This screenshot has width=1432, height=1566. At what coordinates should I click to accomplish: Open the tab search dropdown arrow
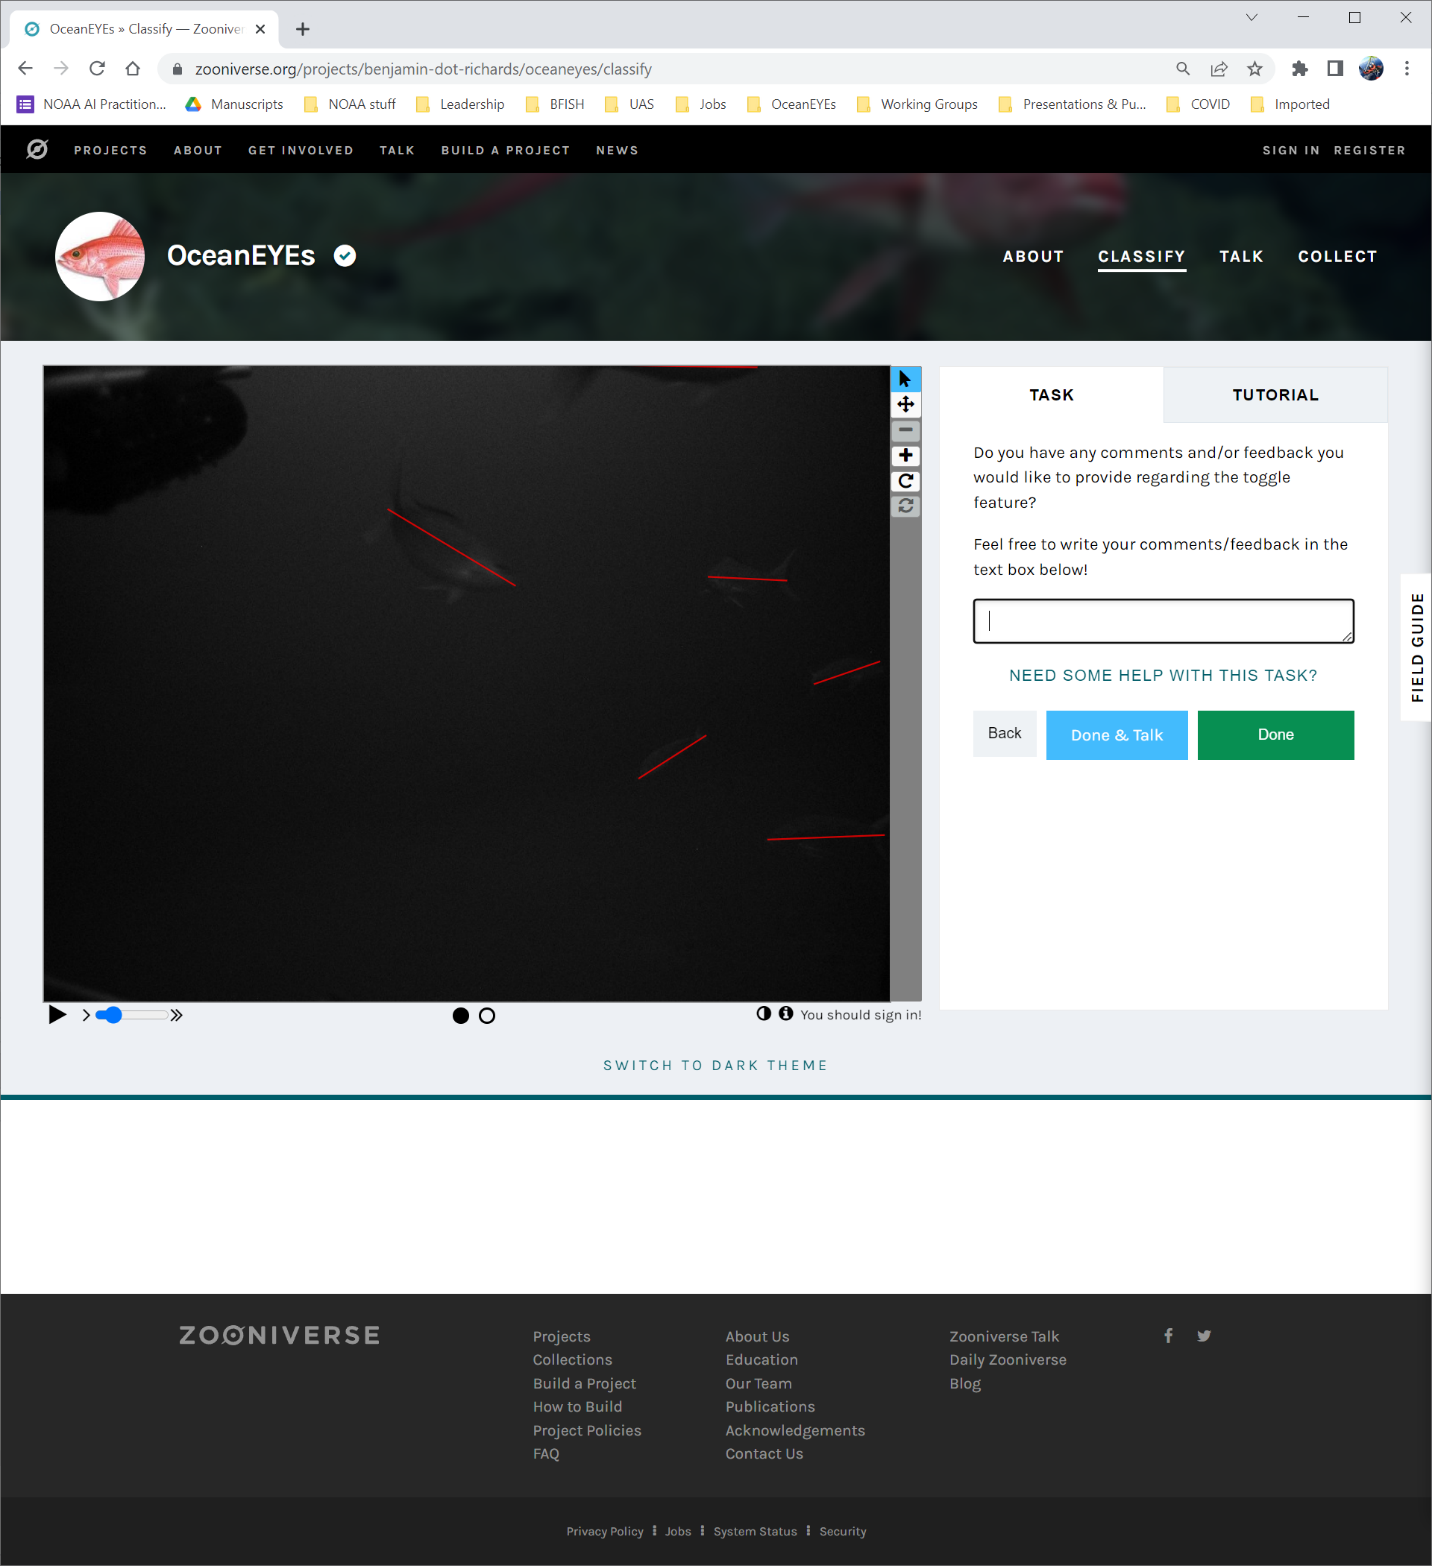[1251, 17]
